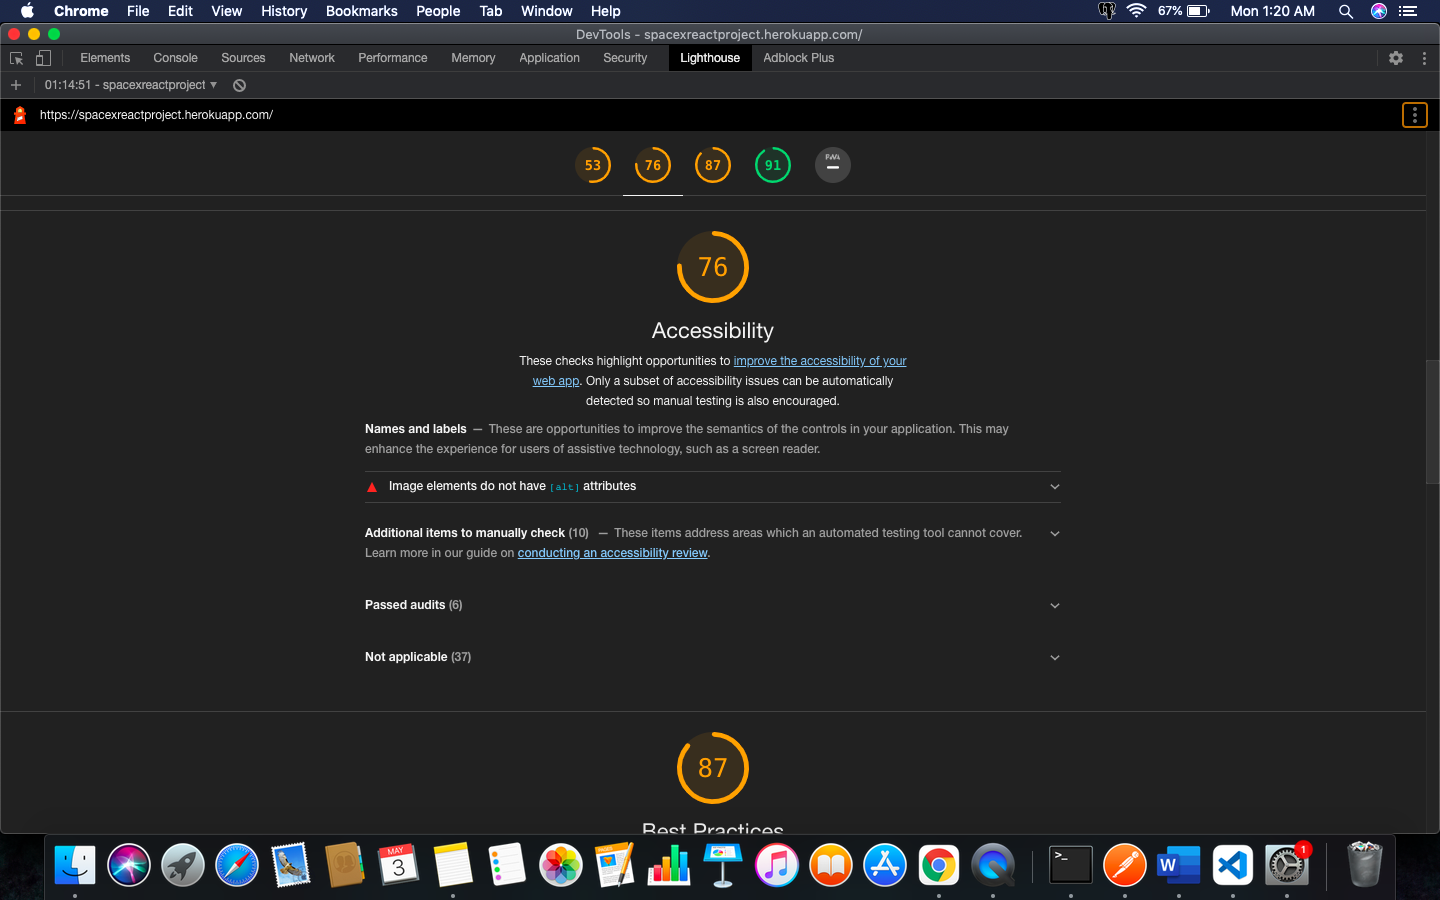This screenshot has height=900, width=1440.
Task: Jump to Performance score 53 gauge
Action: pyautogui.click(x=593, y=165)
